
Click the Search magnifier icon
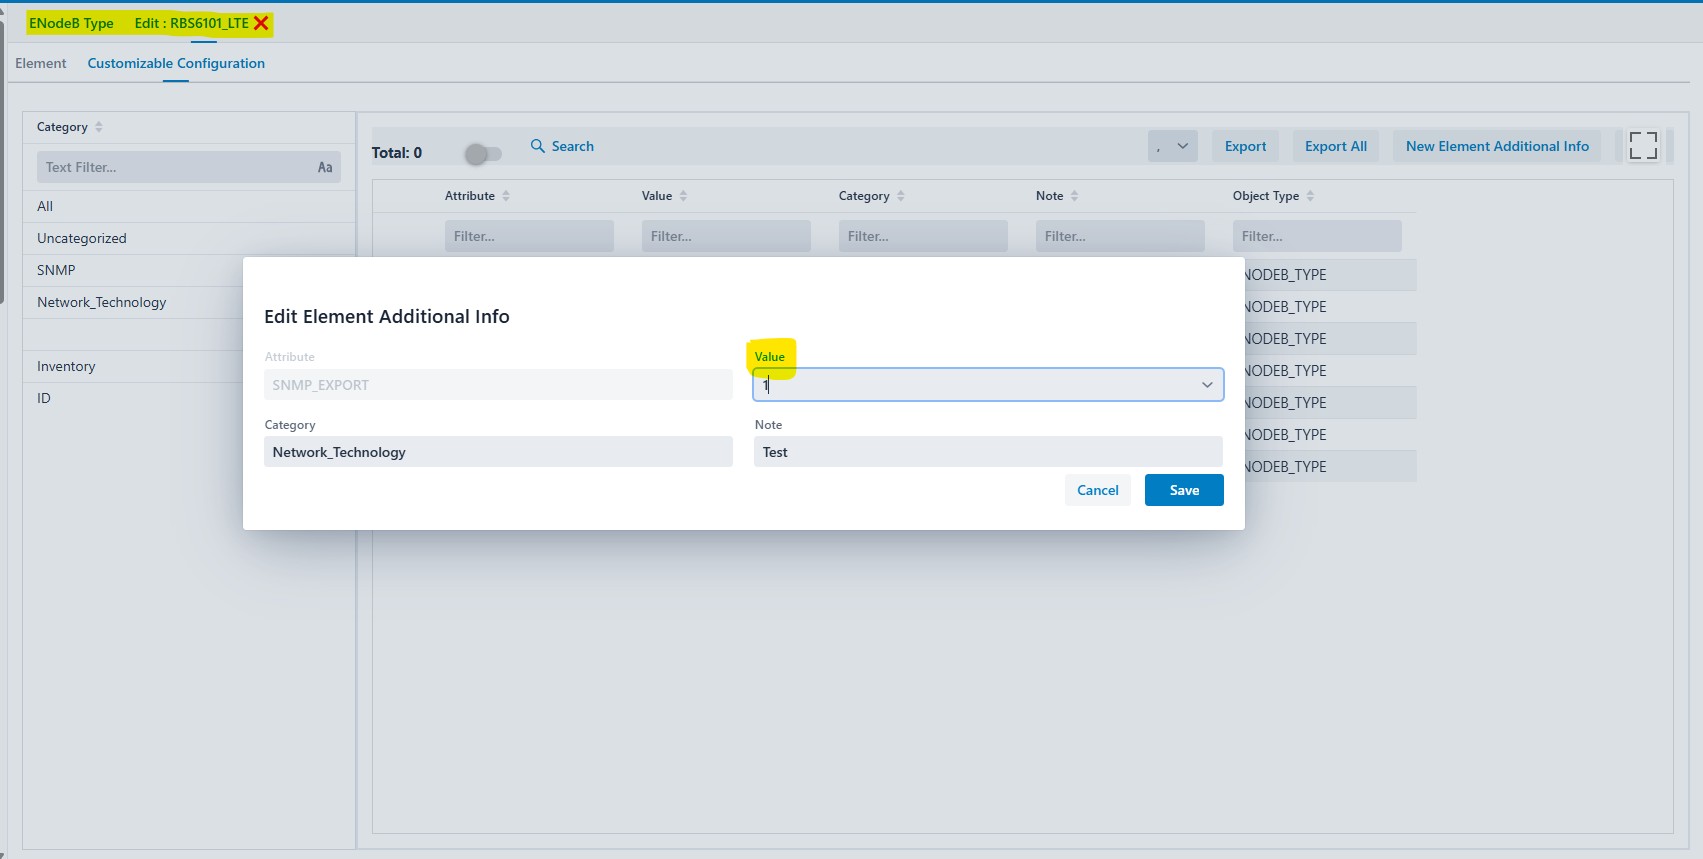[x=538, y=146]
